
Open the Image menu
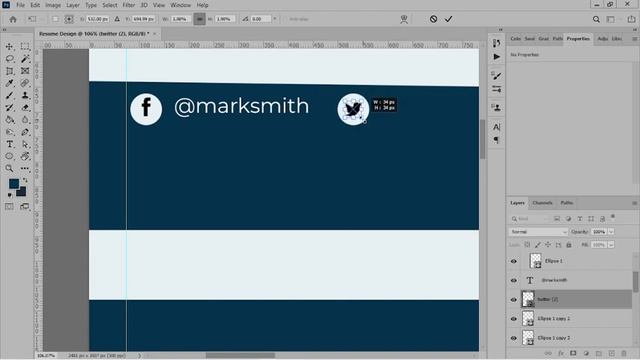click(x=53, y=5)
